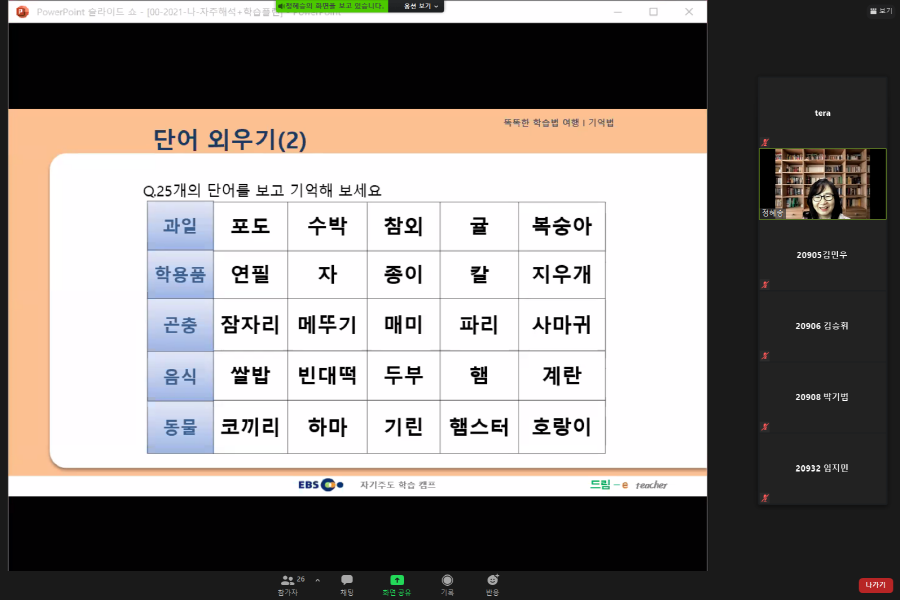Click the 하마 table cell
This screenshot has width=900, height=600.
[327, 427]
